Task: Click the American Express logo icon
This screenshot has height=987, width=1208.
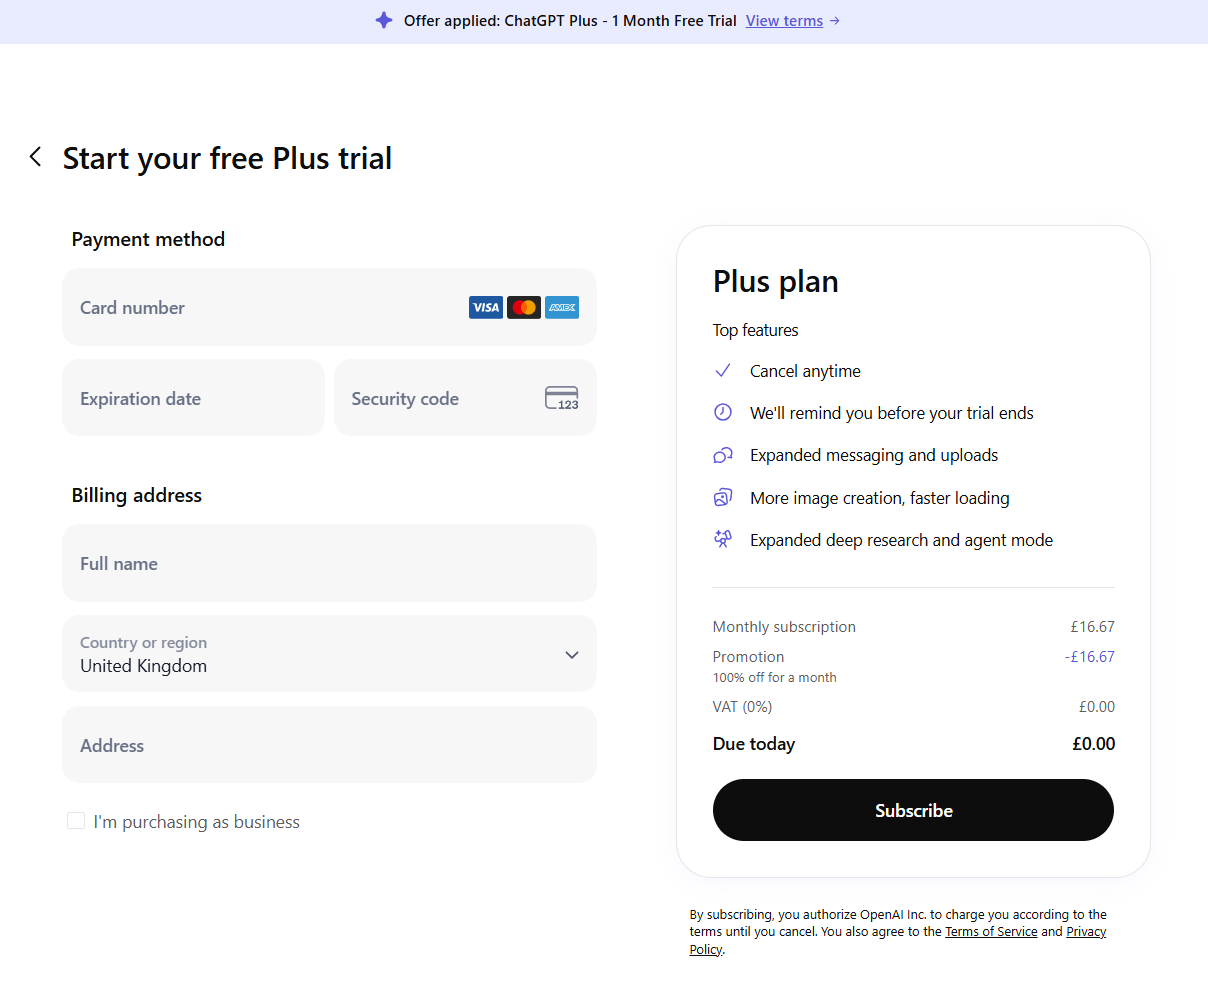Action: (562, 308)
